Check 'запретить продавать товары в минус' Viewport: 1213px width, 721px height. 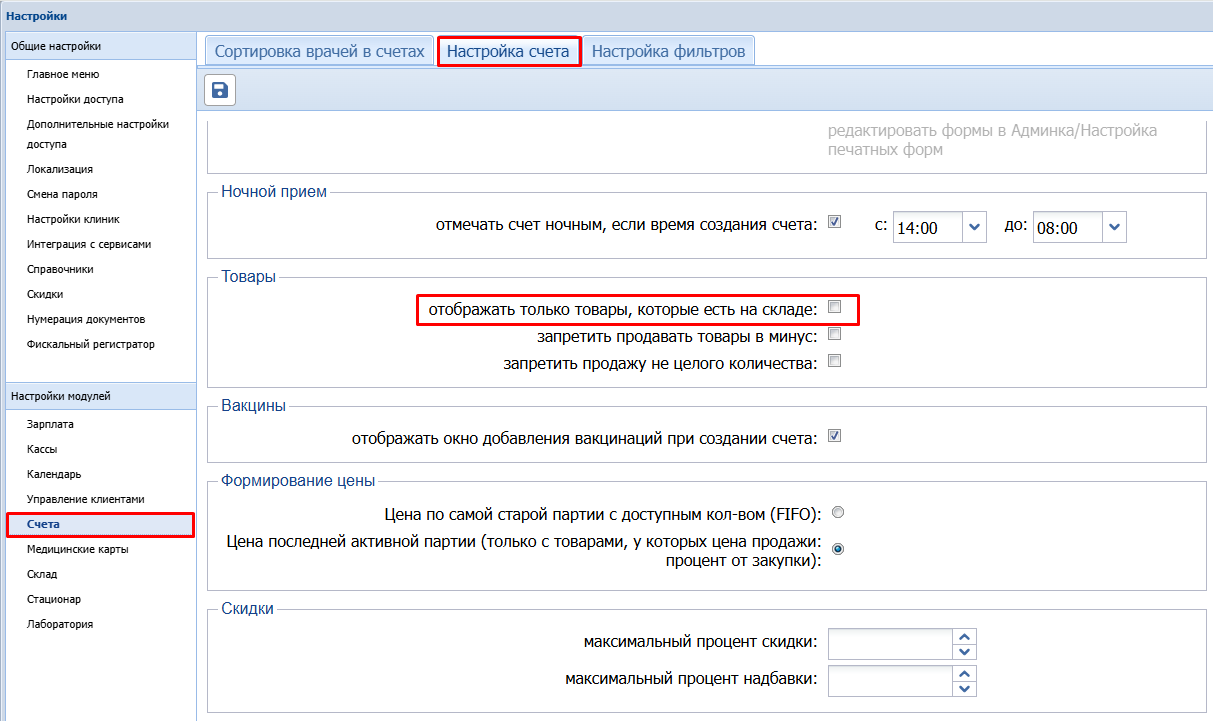coord(835,335)
